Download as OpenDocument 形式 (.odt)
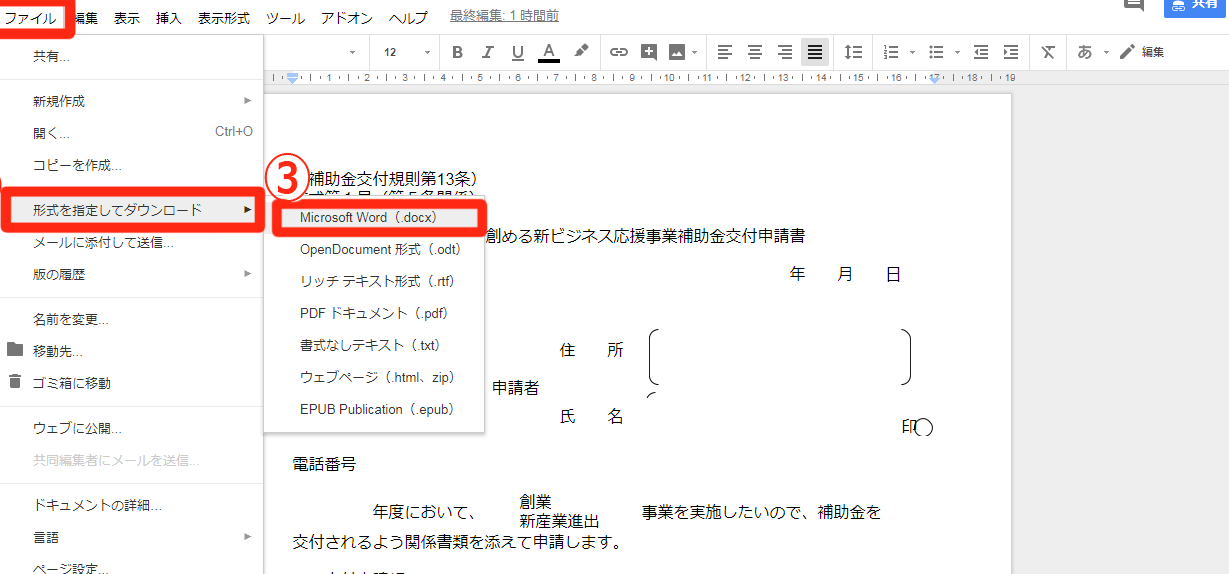 [374, 249]
